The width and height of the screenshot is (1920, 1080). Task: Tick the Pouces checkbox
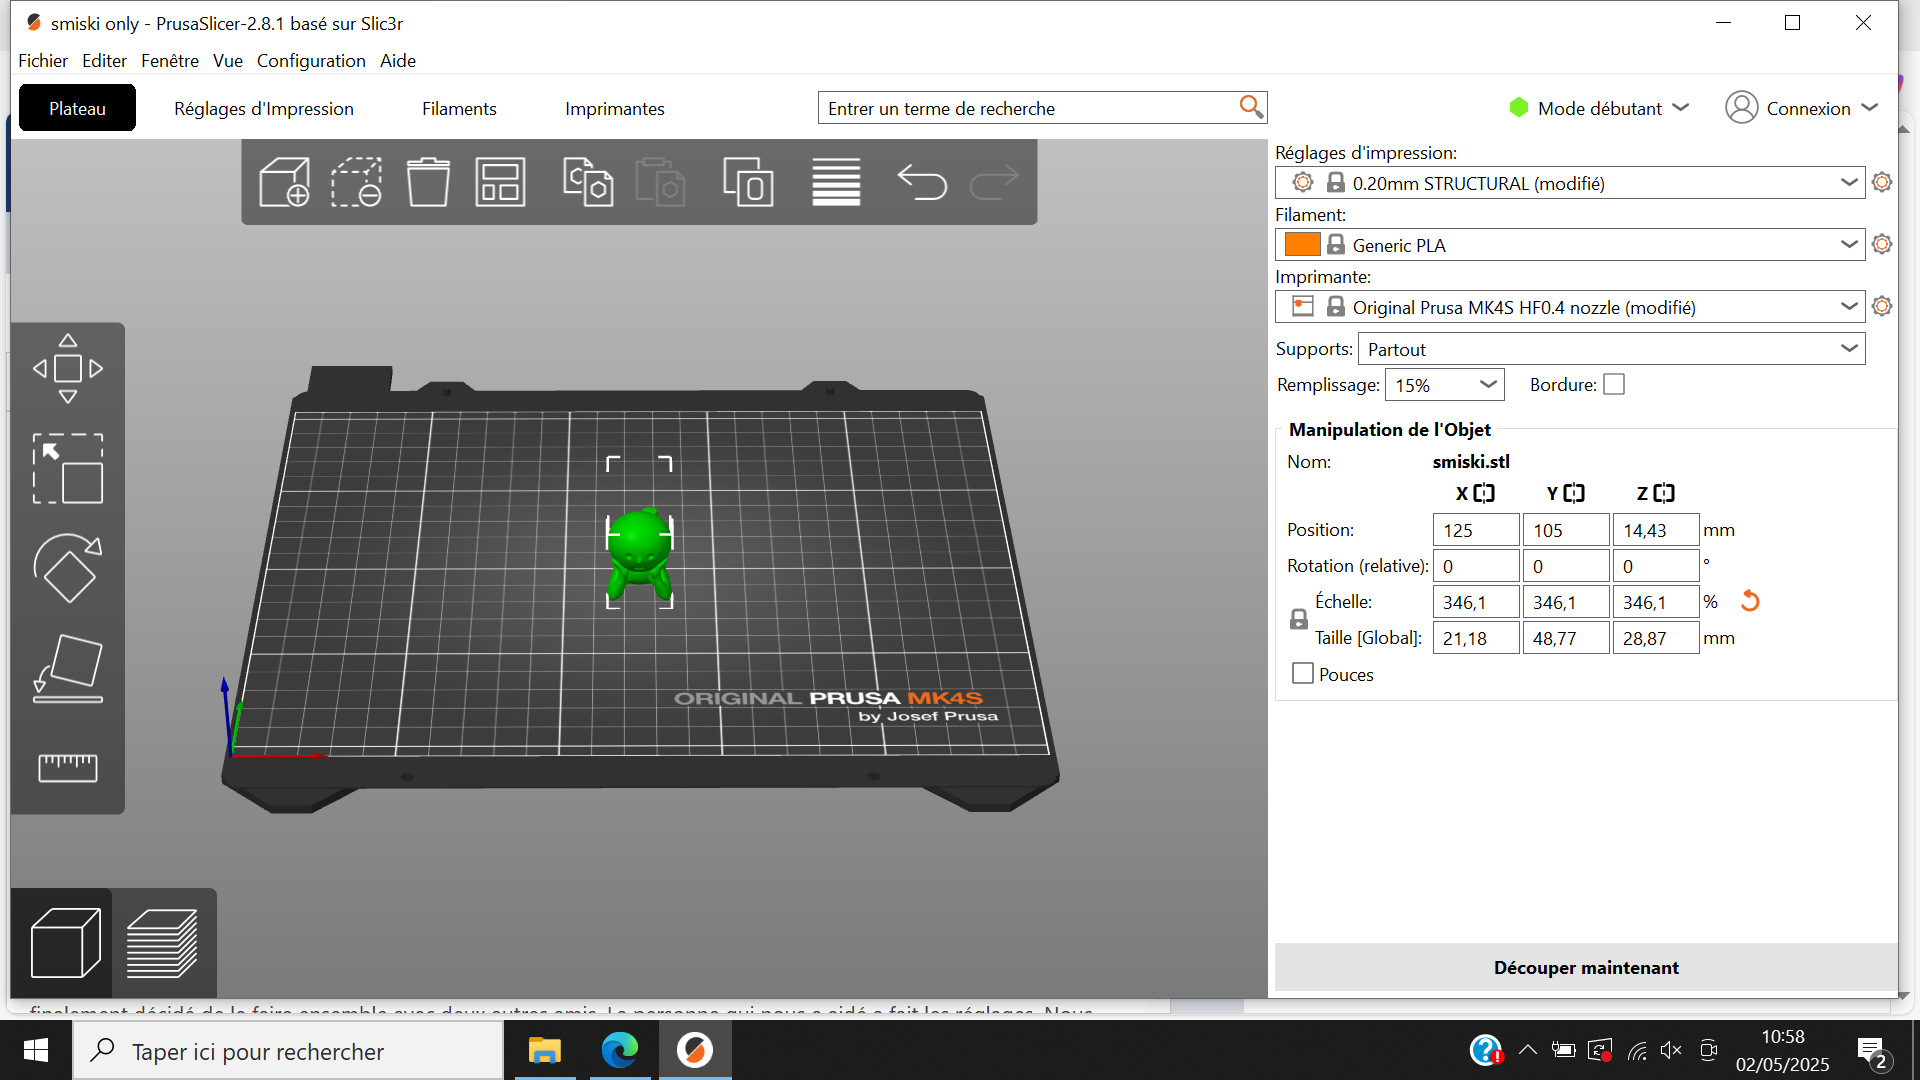1302,674
